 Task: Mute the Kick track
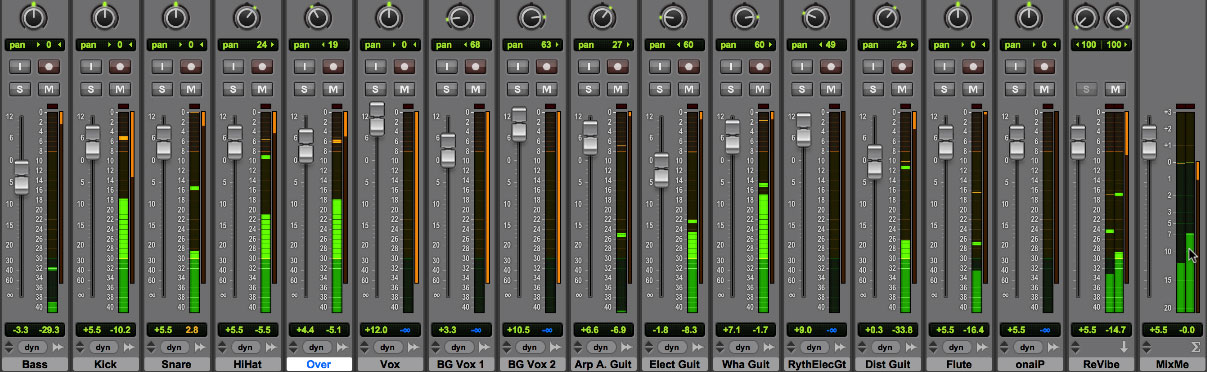(119, 88)
